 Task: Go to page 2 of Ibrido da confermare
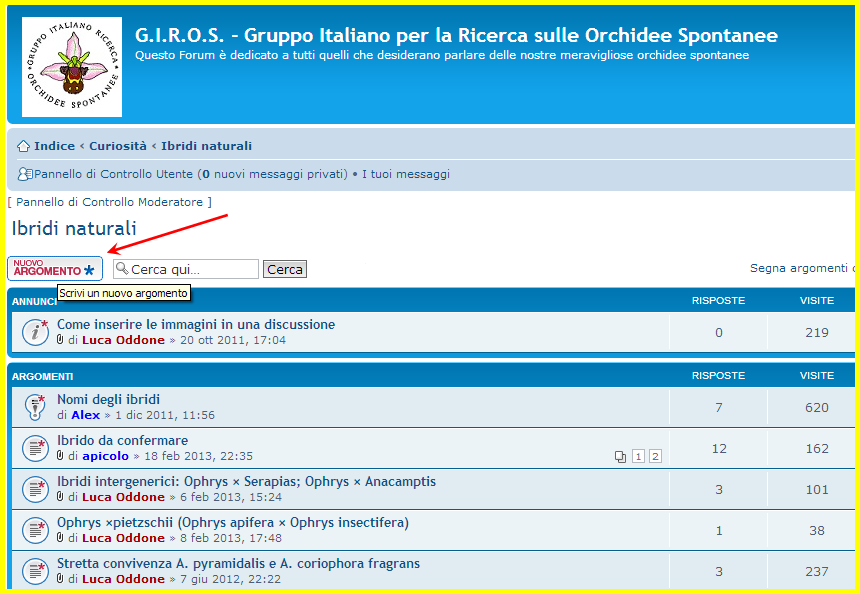(655, 456)
